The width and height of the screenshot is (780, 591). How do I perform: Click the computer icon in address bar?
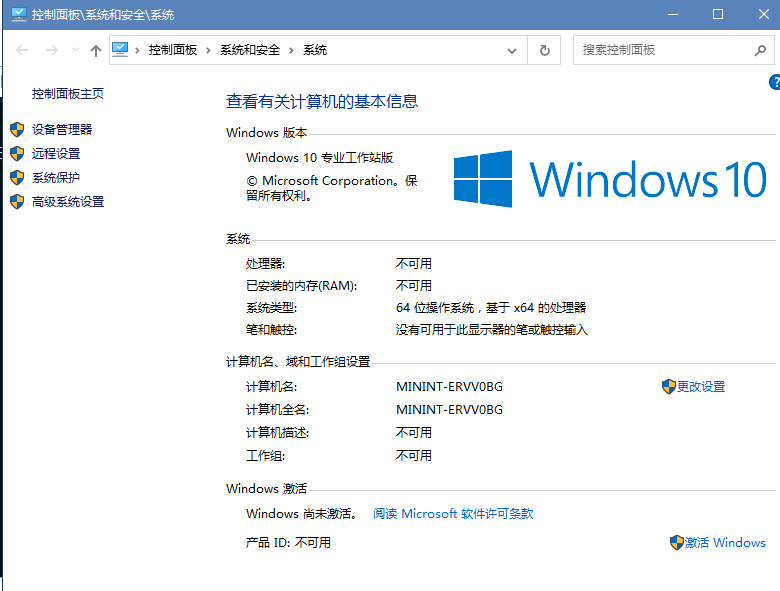[120, 50]
